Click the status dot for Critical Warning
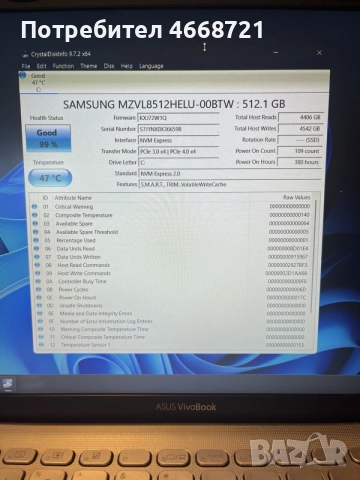This screenshot has width=360, height=480. 34,207
